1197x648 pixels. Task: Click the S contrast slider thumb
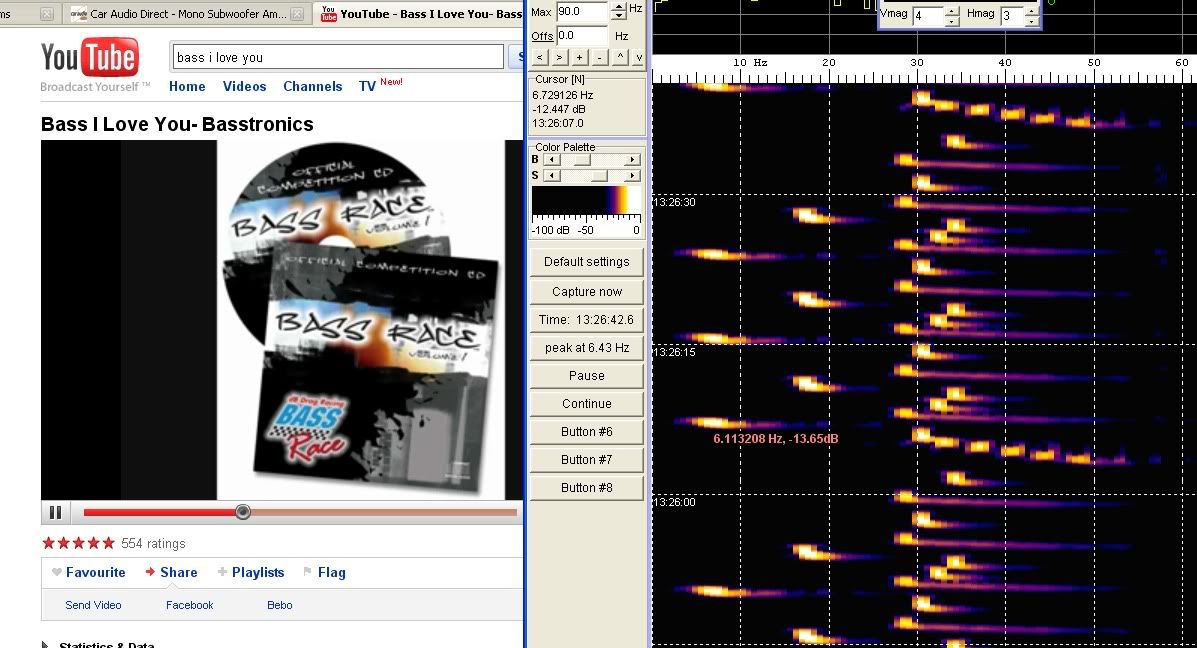[600, 176]
